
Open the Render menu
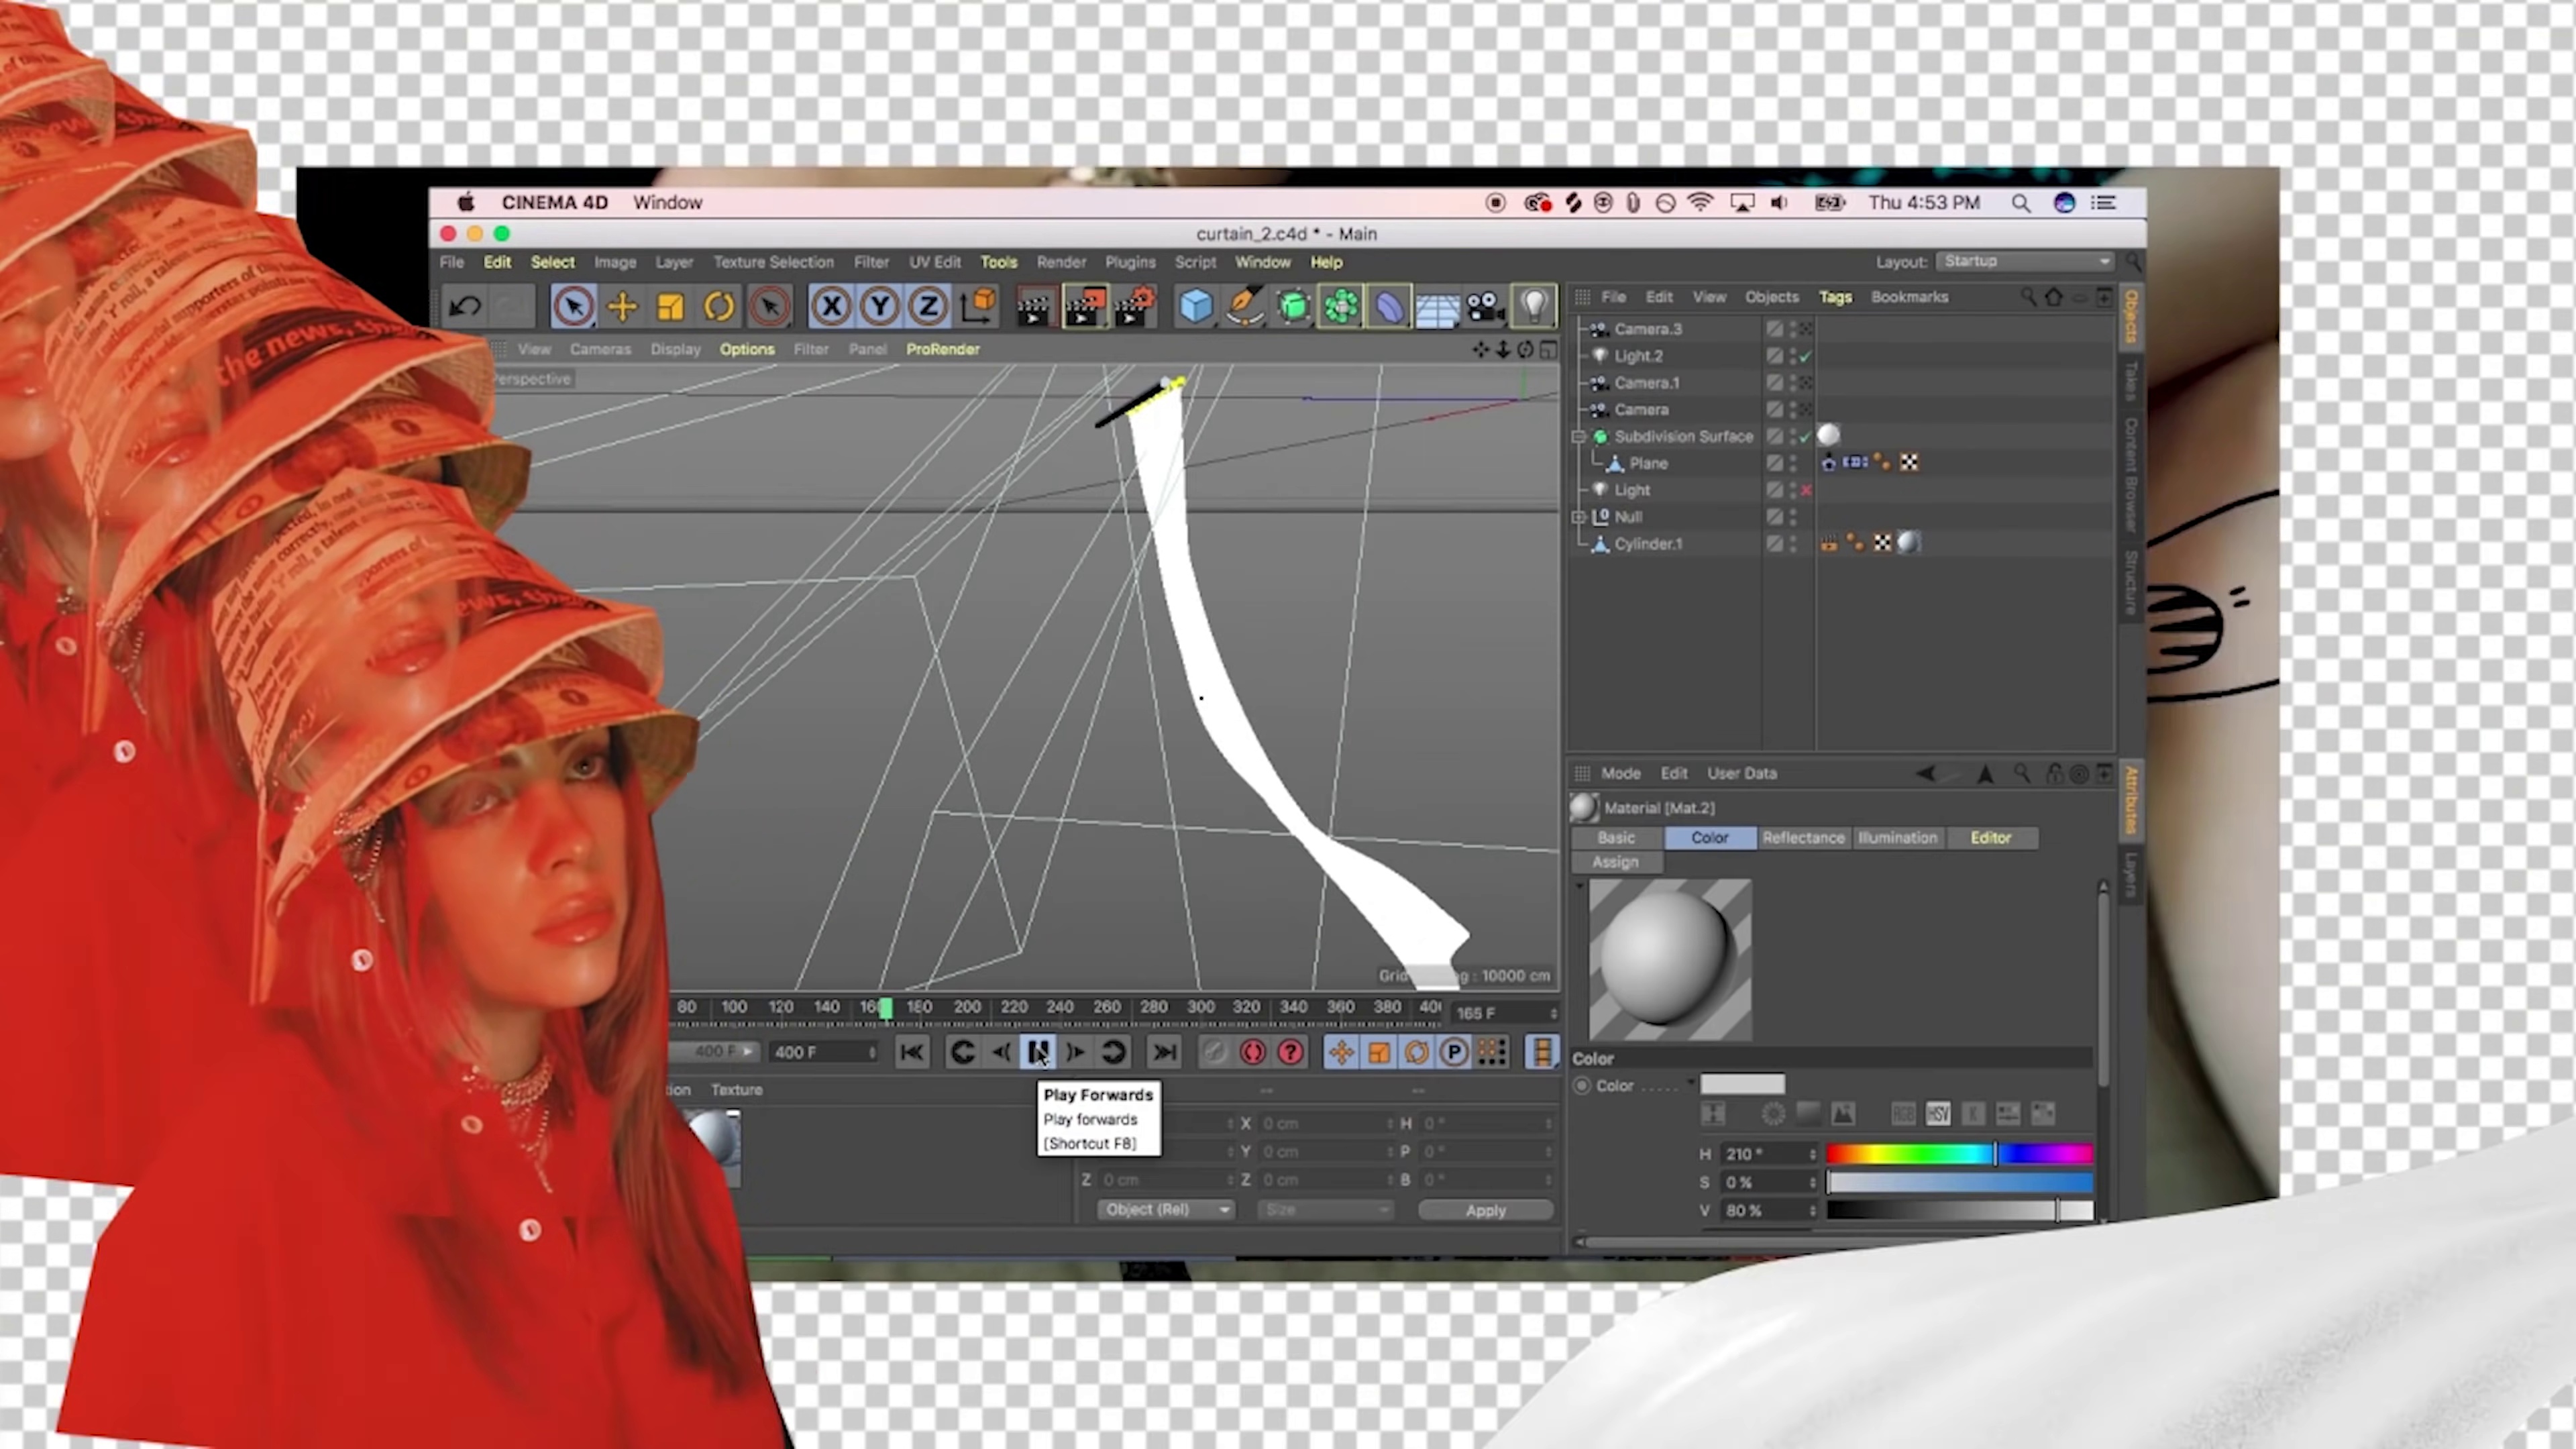[x=1060, y=262]
